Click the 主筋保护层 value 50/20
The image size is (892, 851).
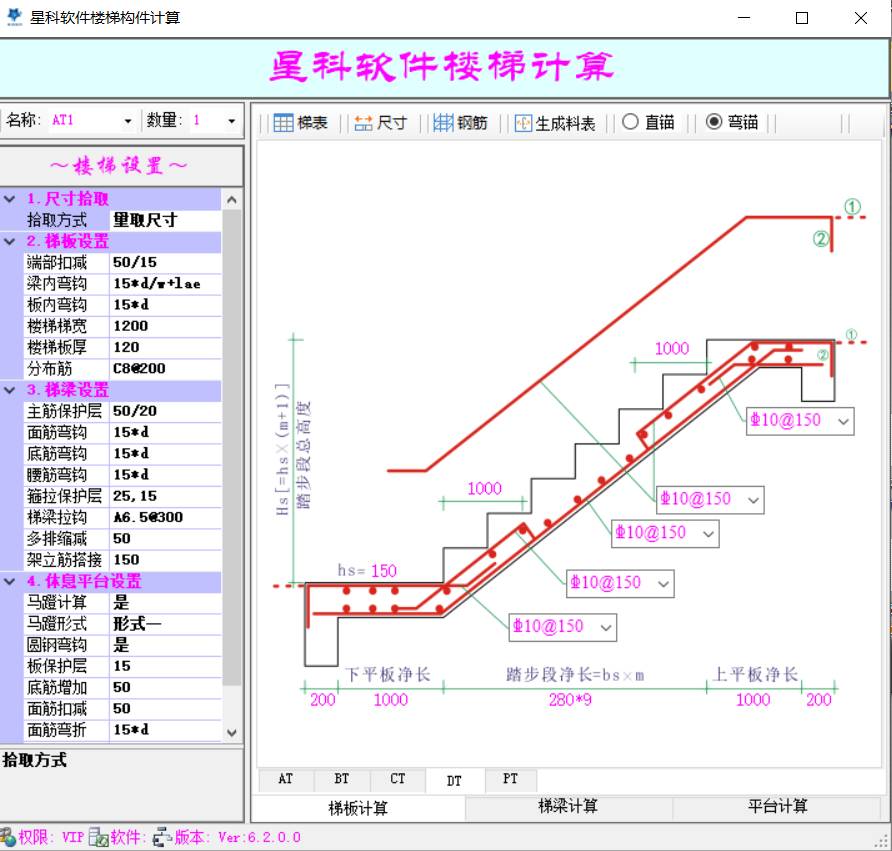165,411
